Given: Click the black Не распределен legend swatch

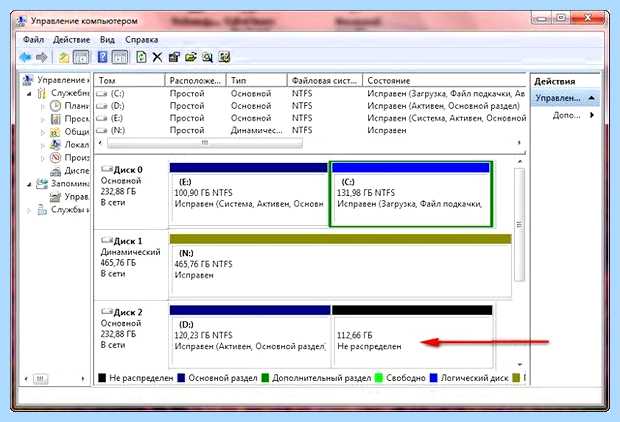Looking at the screenshot, I should click(x=102, y=378).
